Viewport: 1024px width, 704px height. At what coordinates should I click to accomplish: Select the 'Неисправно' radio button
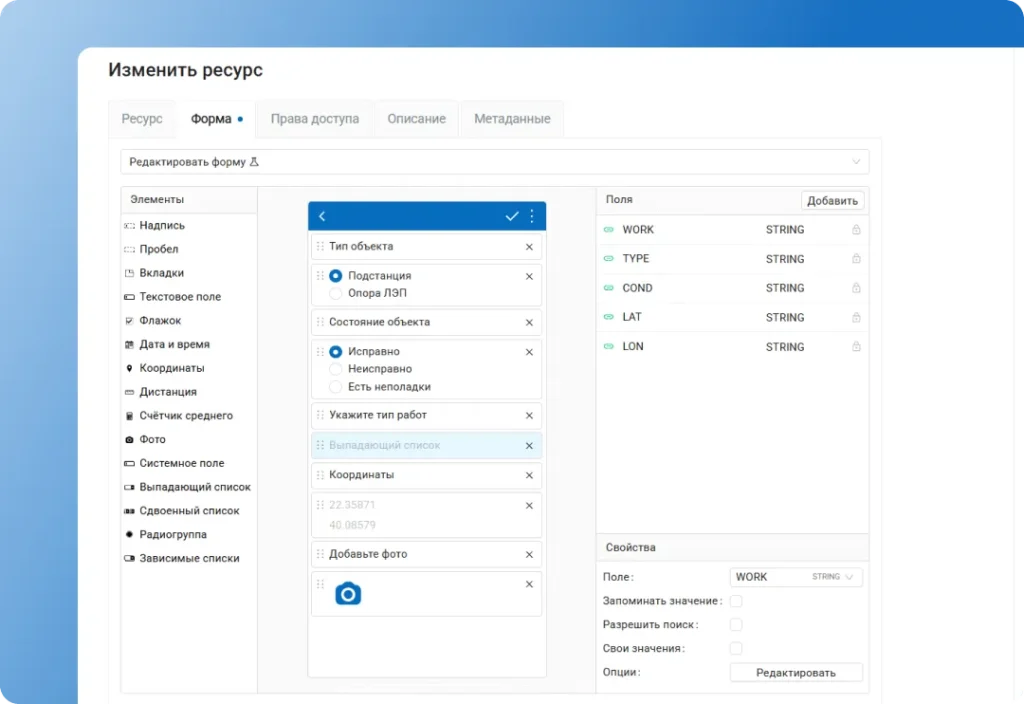coord(336,369)
